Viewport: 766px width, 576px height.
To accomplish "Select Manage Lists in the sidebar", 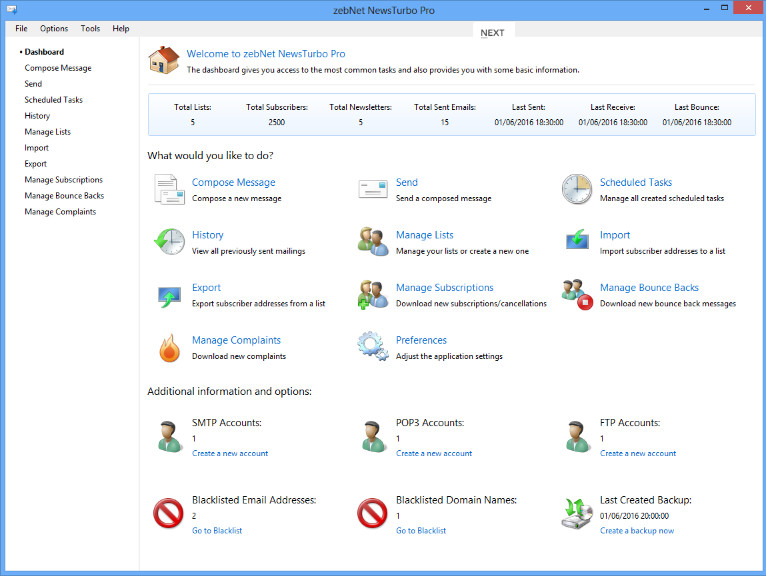I will [x=47, y=132].
